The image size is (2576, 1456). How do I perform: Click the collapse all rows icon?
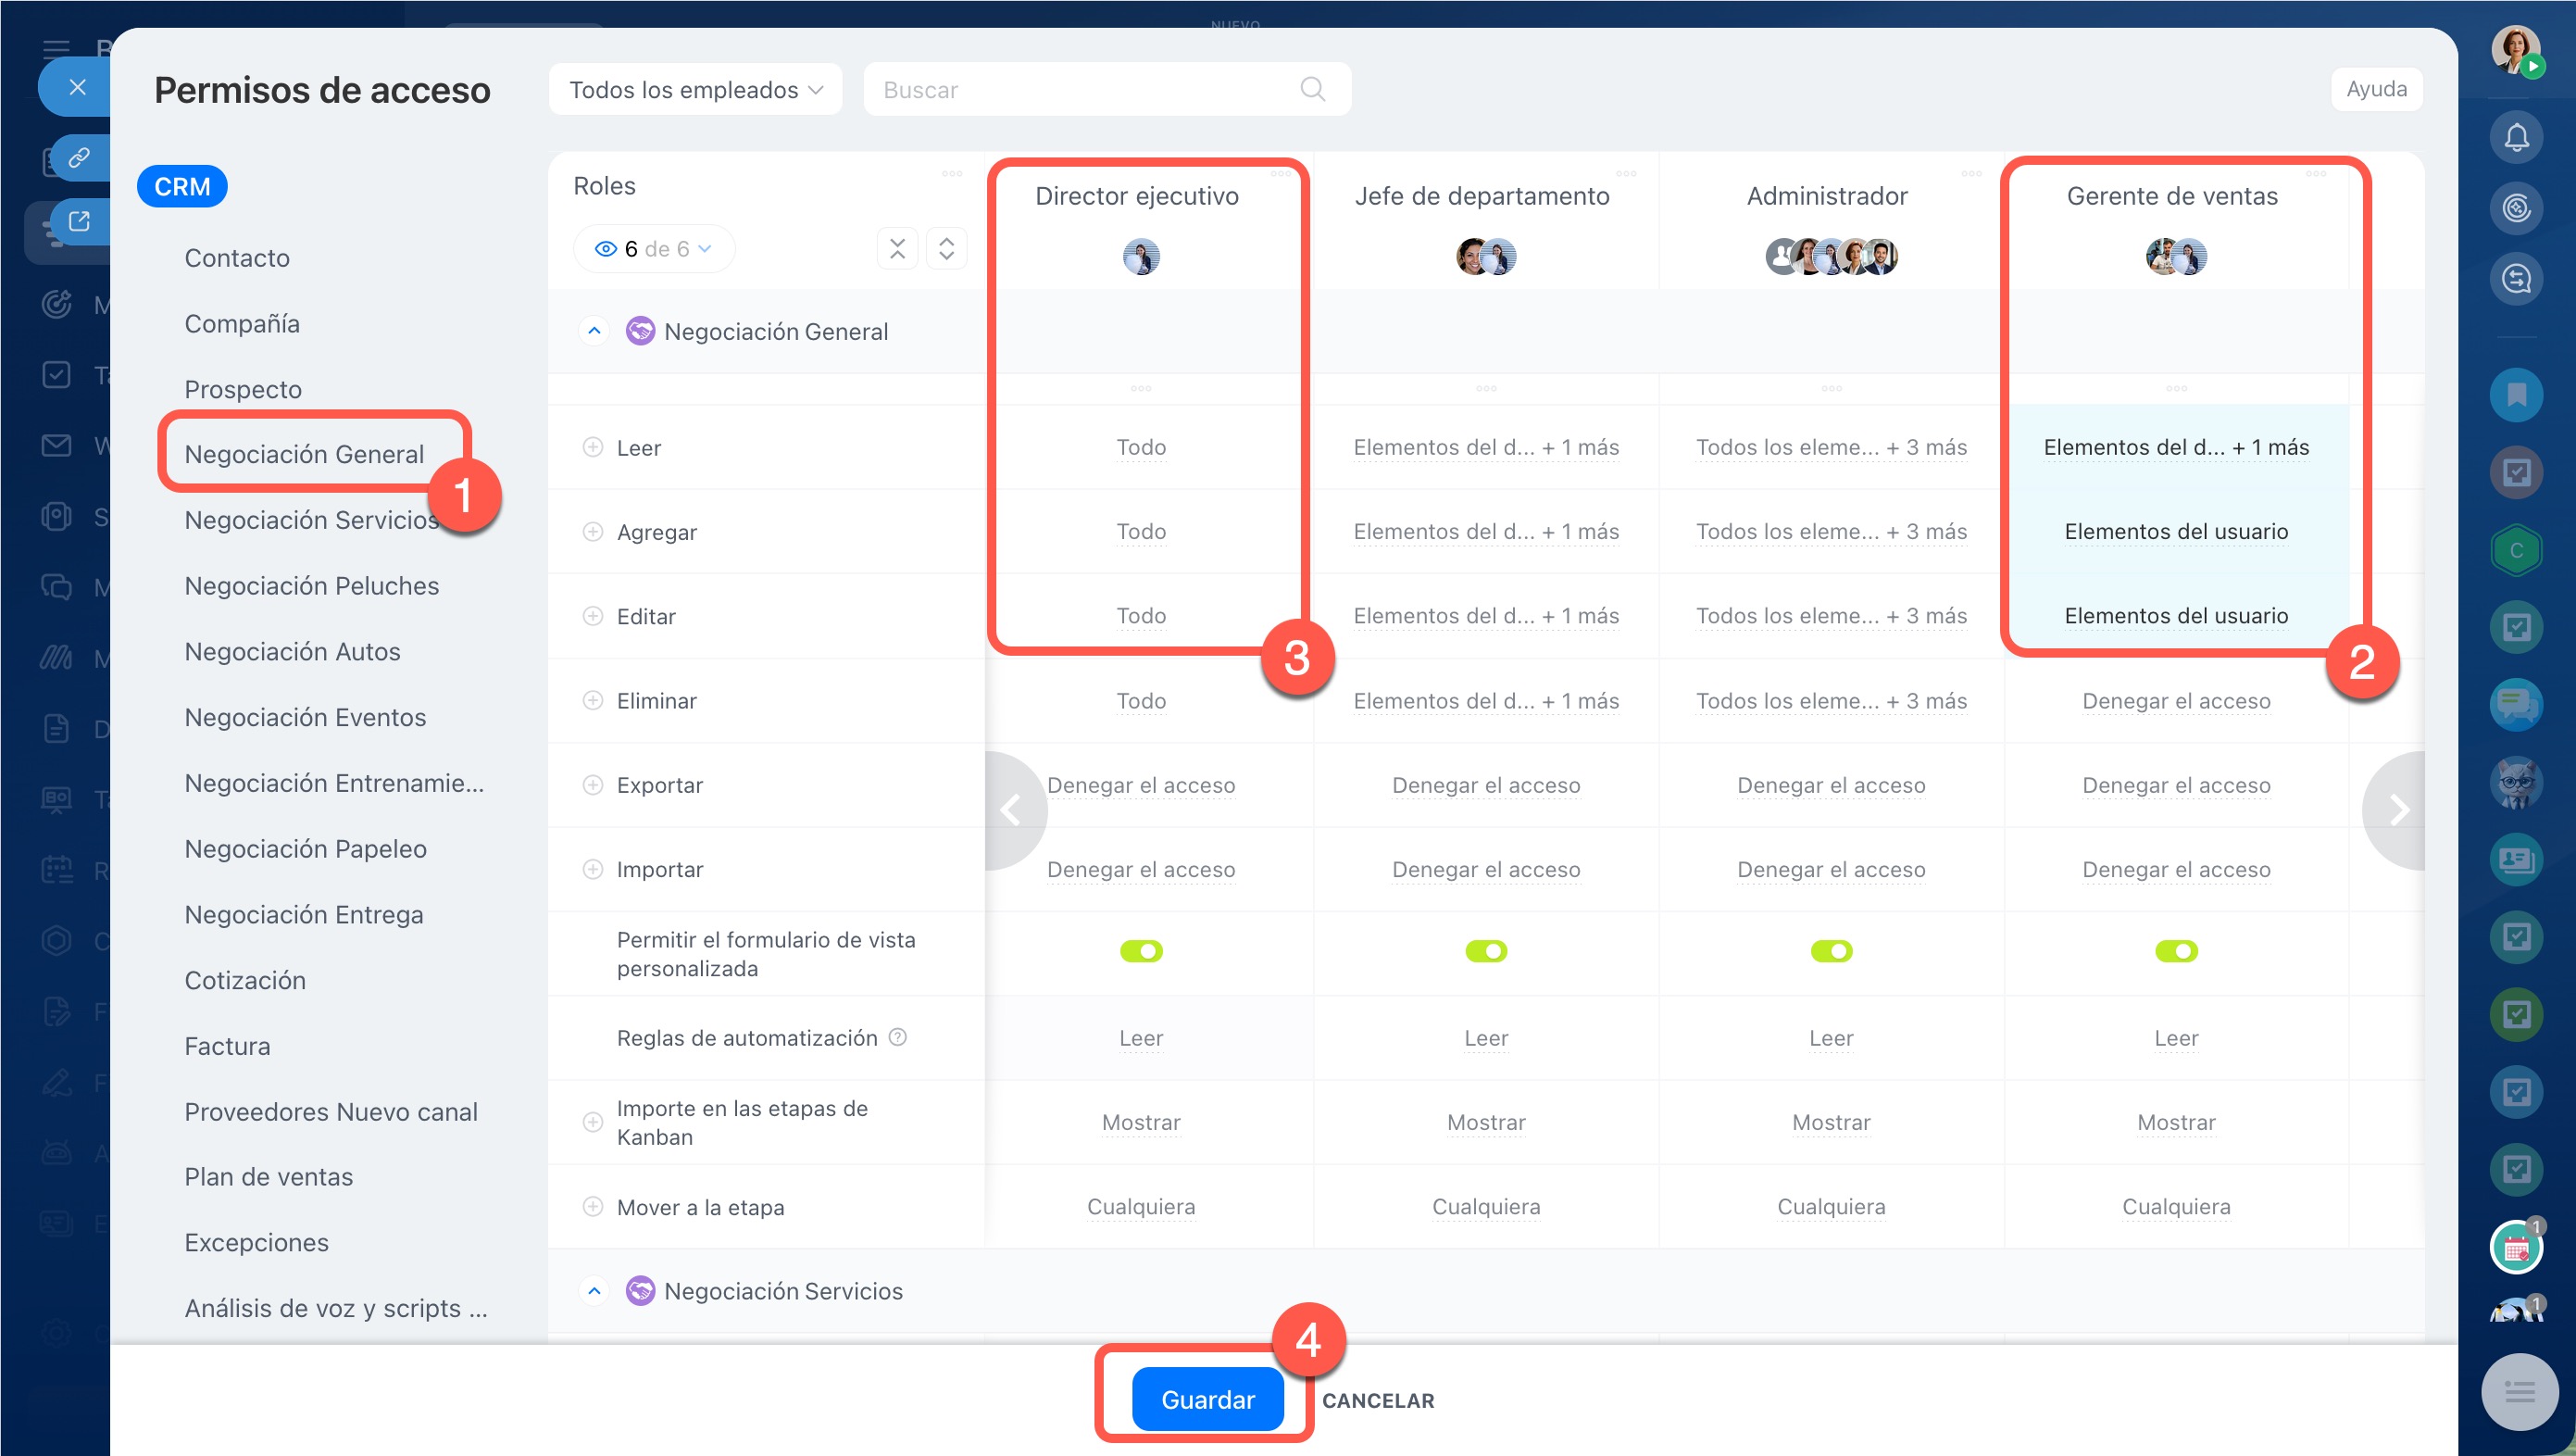tap(897, 249)
